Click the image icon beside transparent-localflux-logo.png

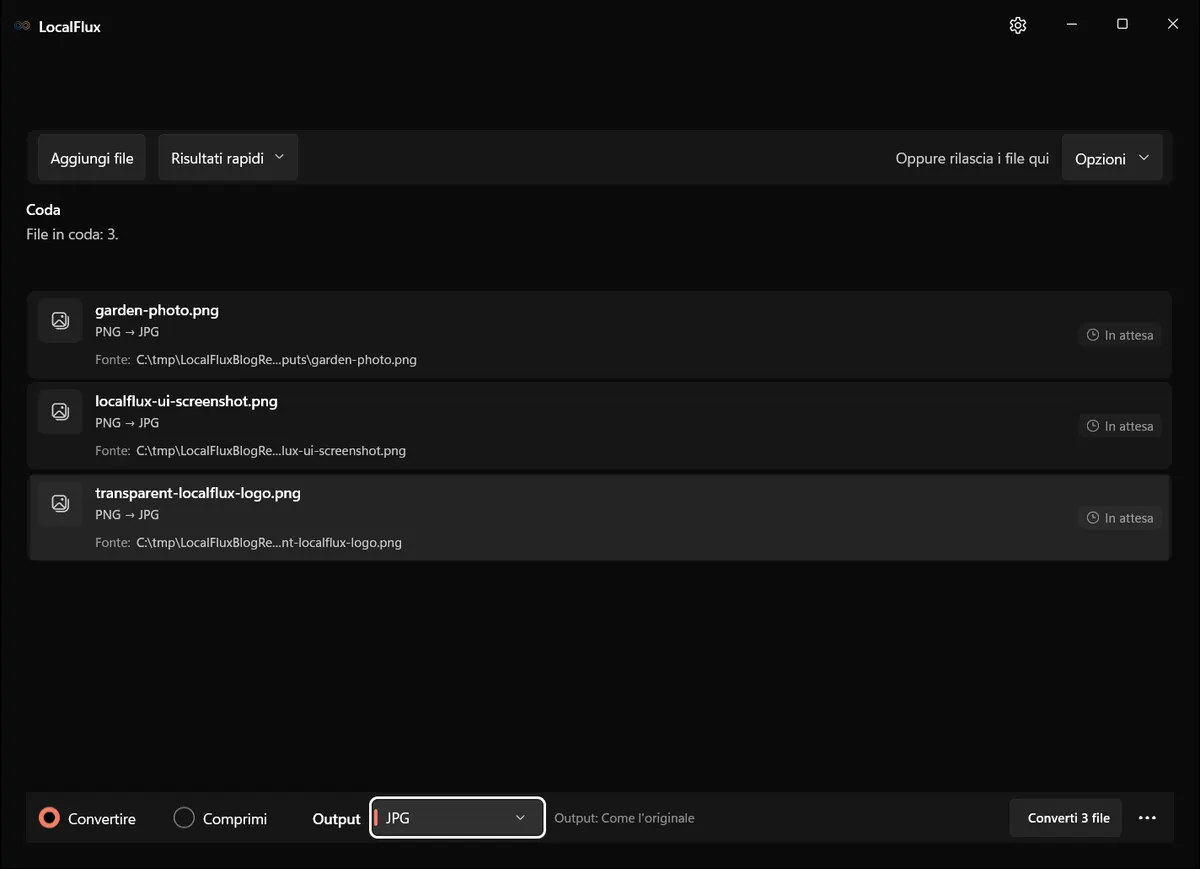(60, 503)
